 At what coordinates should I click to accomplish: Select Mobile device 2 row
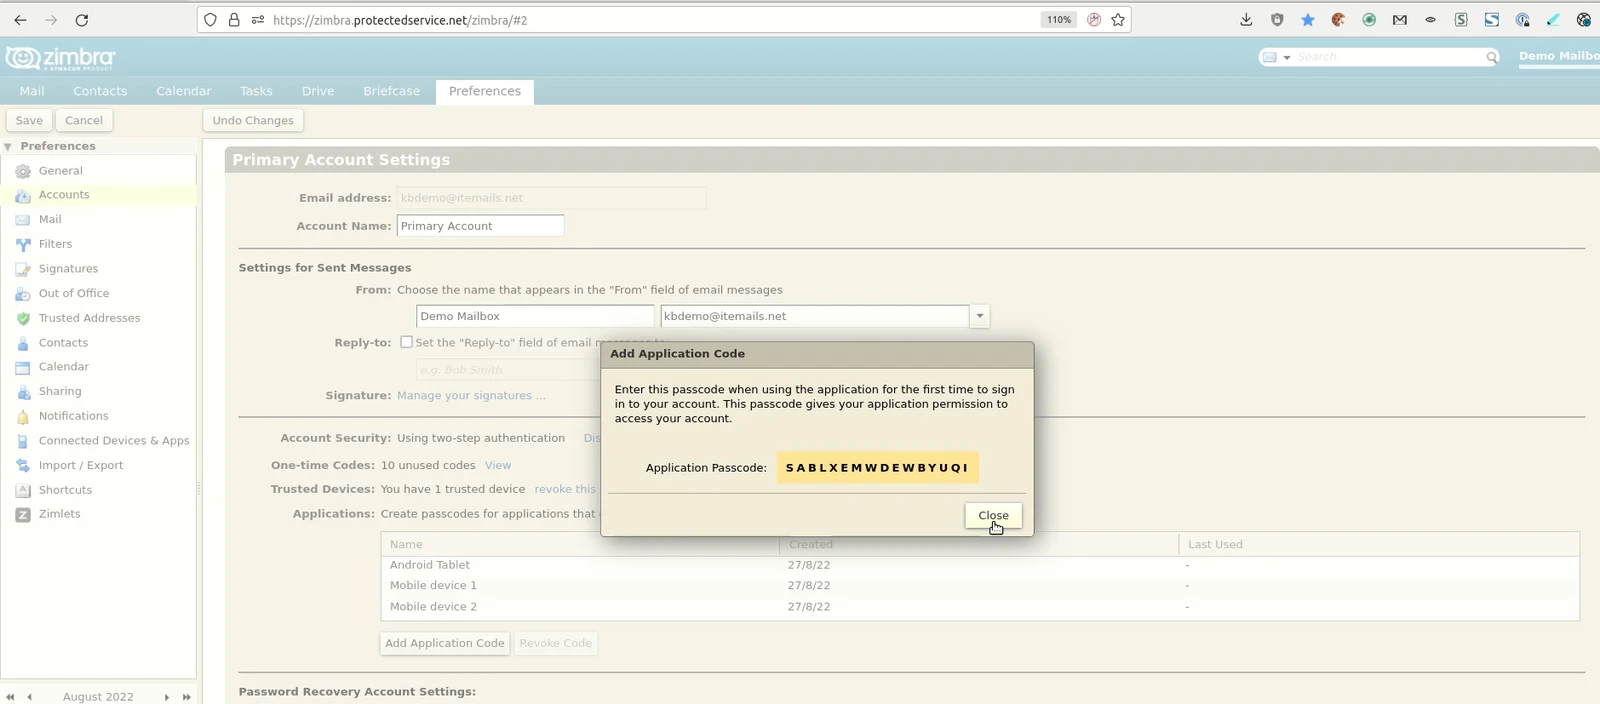click(x=980, y=607)
